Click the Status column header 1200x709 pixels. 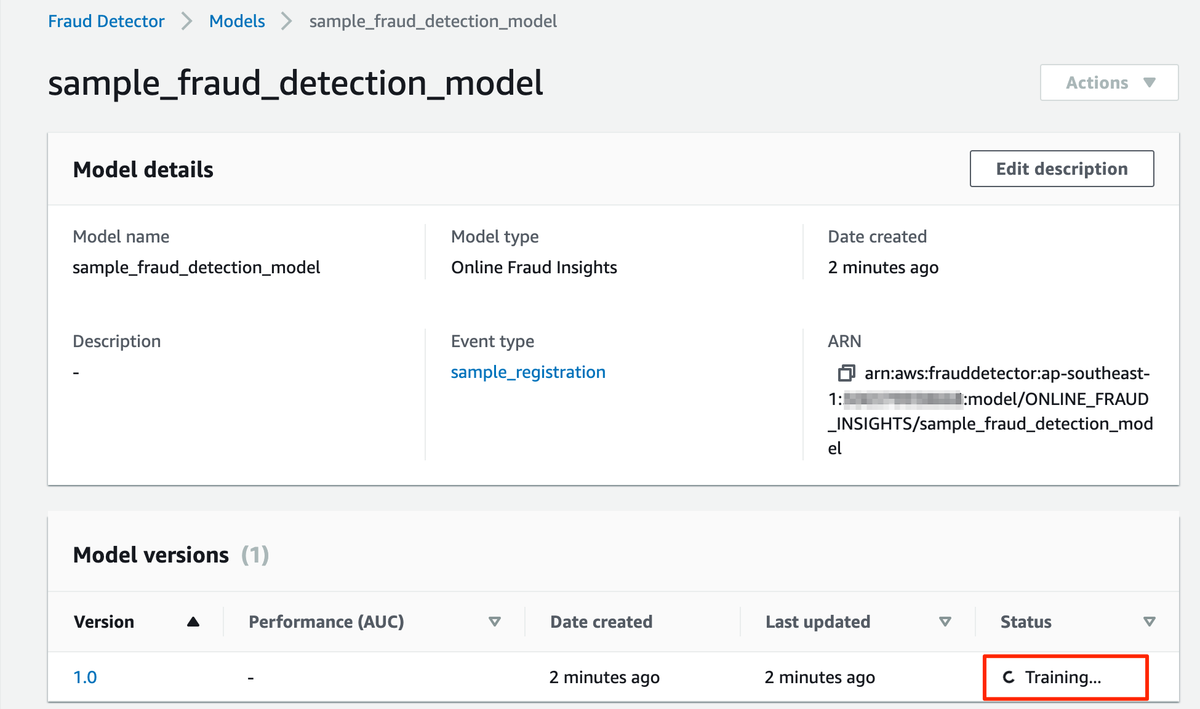coord(1026,622)
